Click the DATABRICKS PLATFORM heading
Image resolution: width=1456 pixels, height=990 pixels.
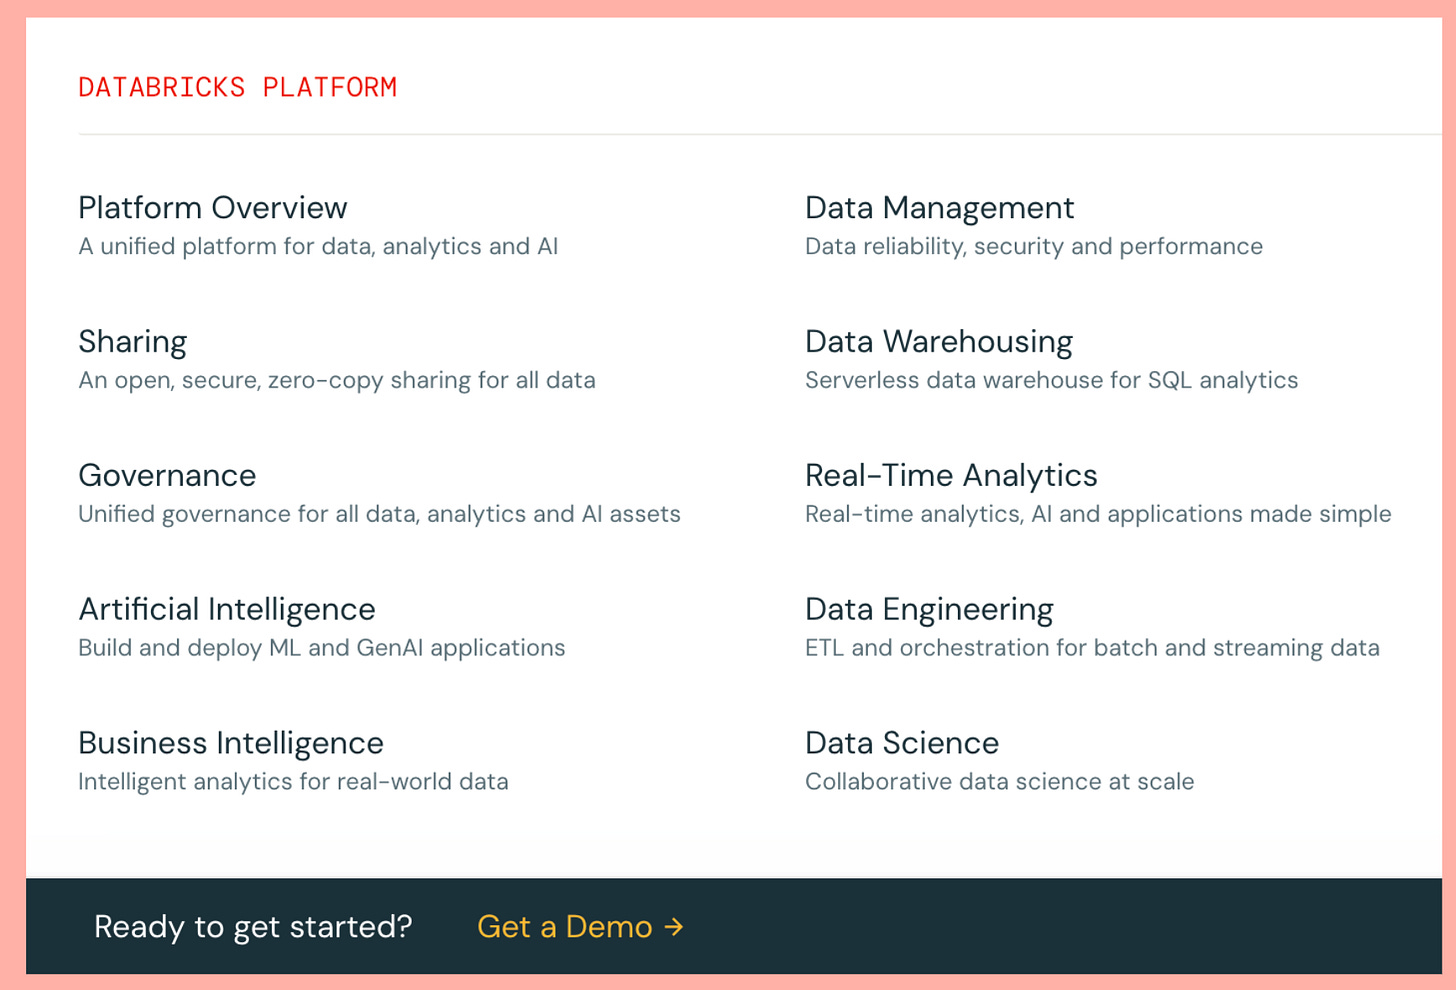coord(238,87)
